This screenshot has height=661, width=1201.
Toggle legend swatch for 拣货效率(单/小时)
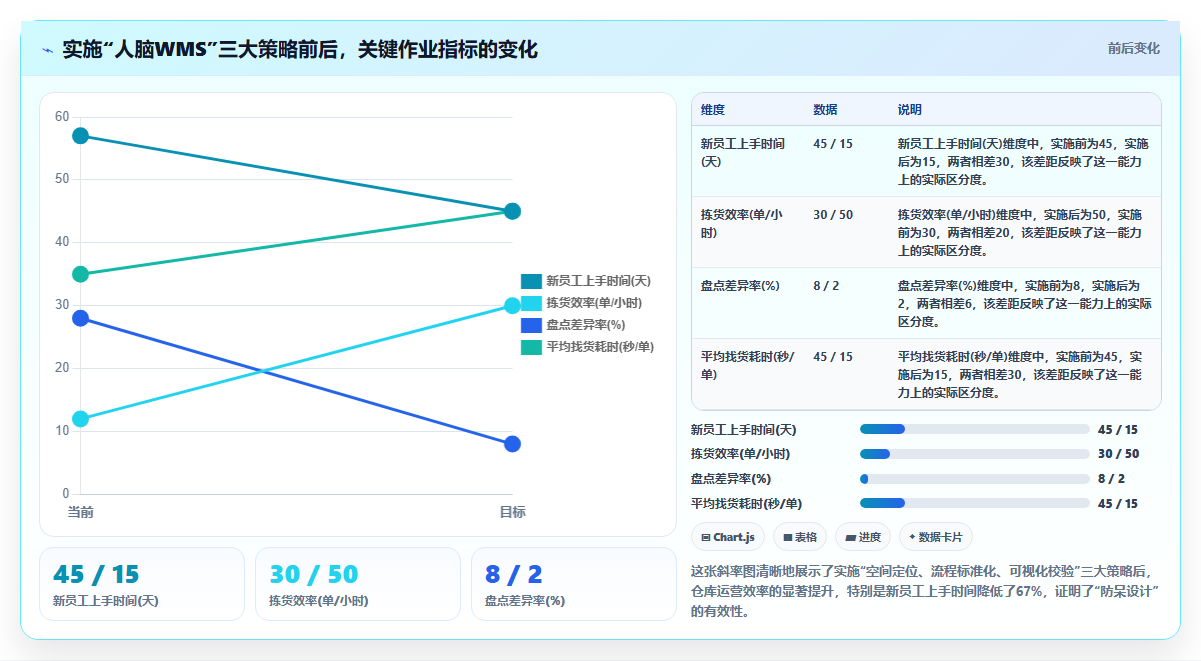(x=531, y=303)
